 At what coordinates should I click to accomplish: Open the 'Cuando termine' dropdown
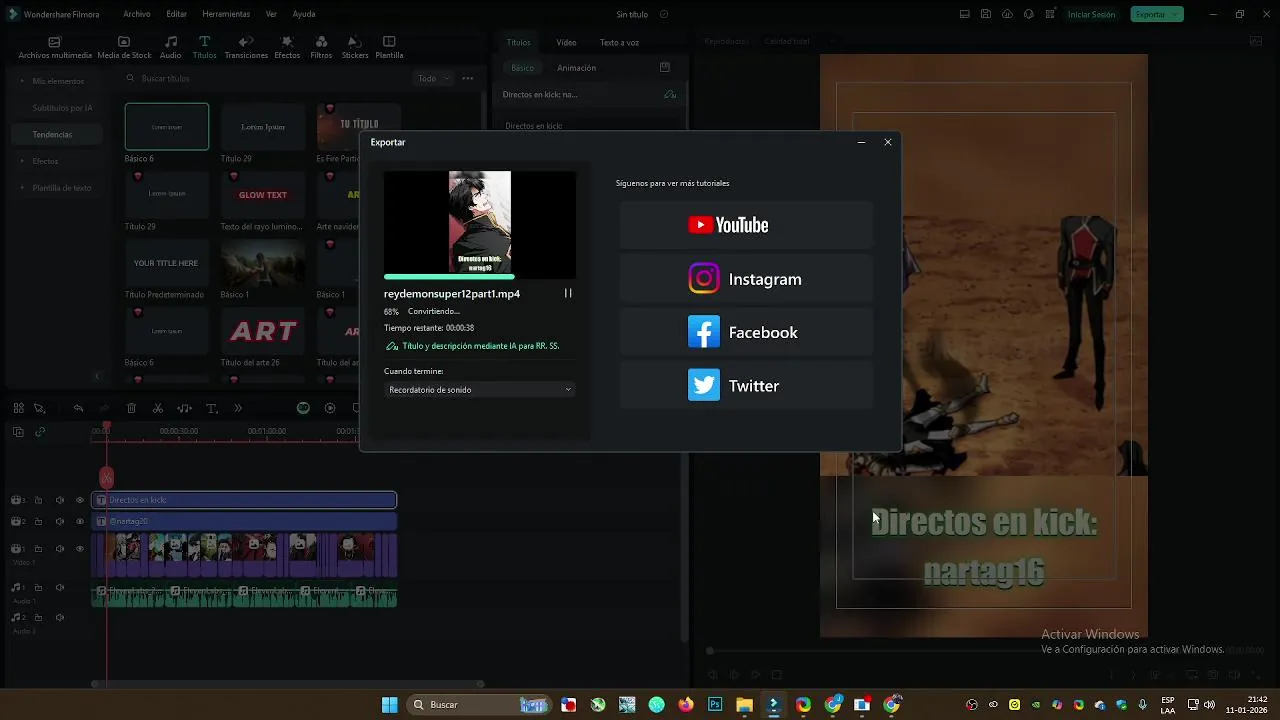click(x=480, y=390)
